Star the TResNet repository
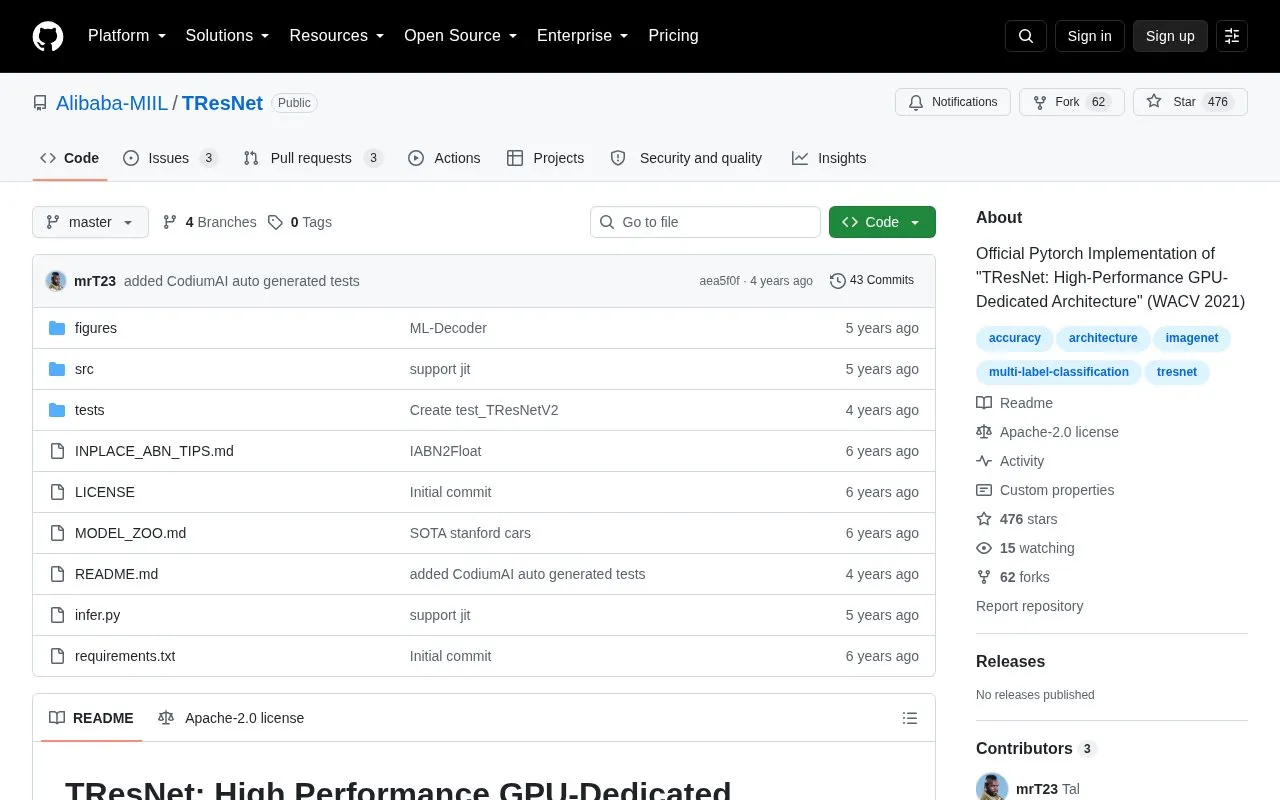Screen dimensions: 1280x800 pyautogui.click(x=1190, y=102)
